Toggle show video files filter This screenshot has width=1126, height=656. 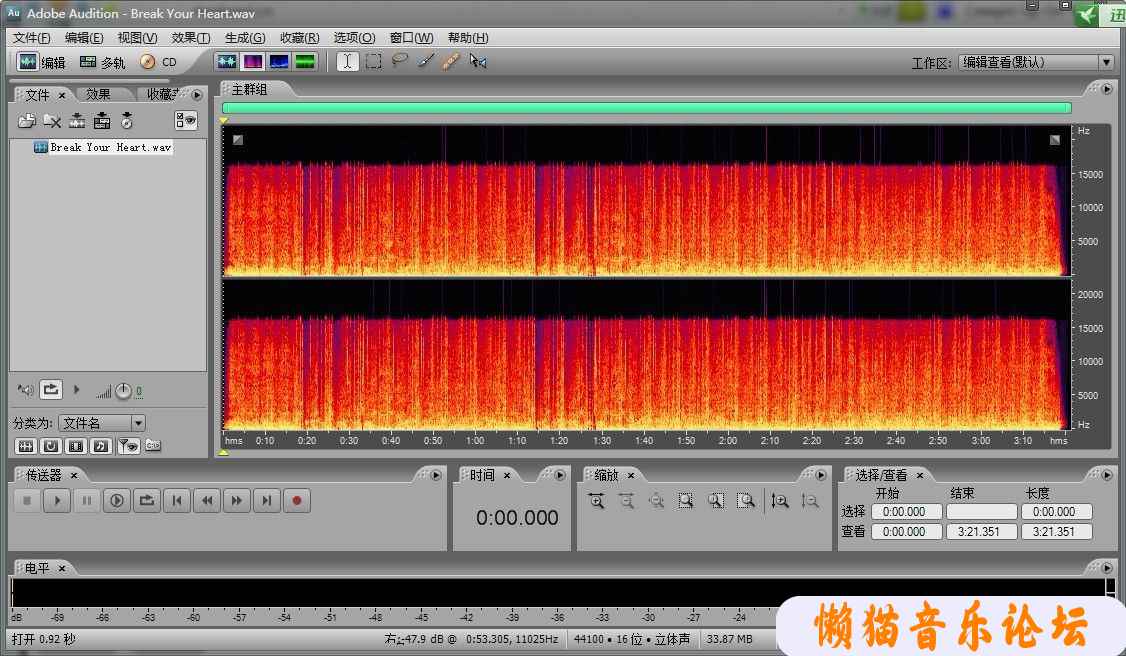coord(76,446)
